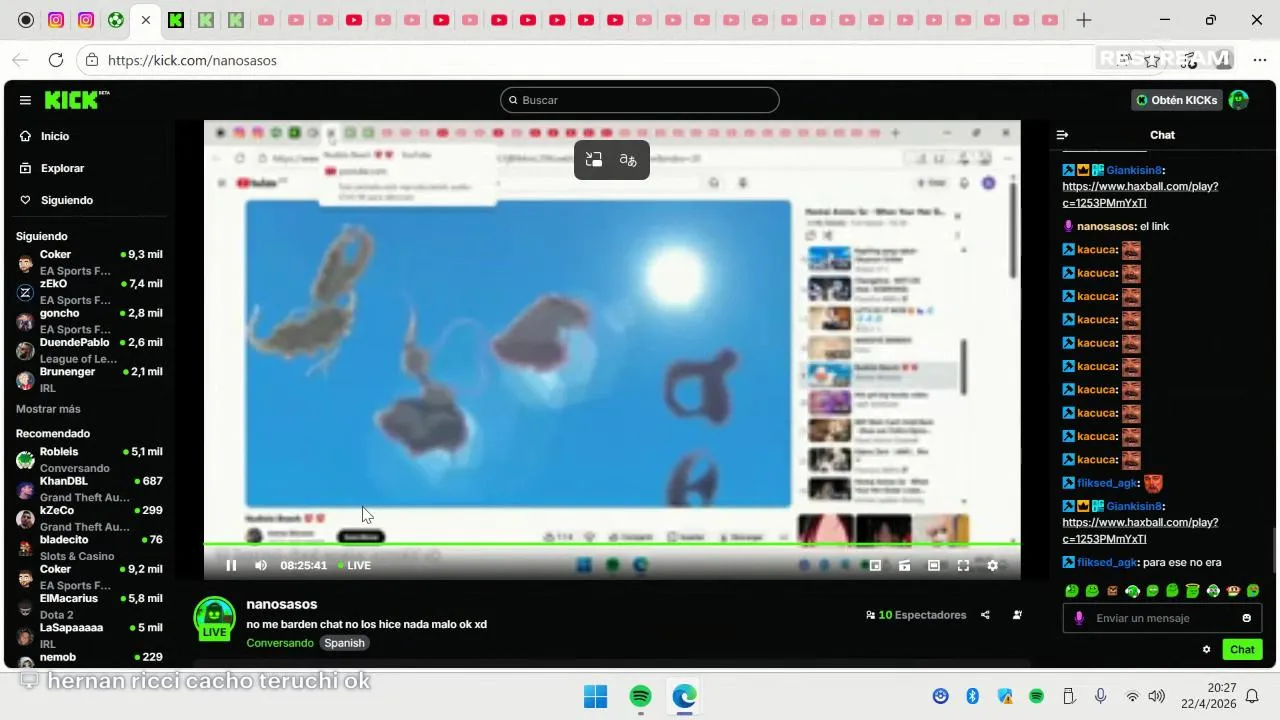Click the share stream icon
This screenshot has width=1280, height=720.
pos(985,615)
